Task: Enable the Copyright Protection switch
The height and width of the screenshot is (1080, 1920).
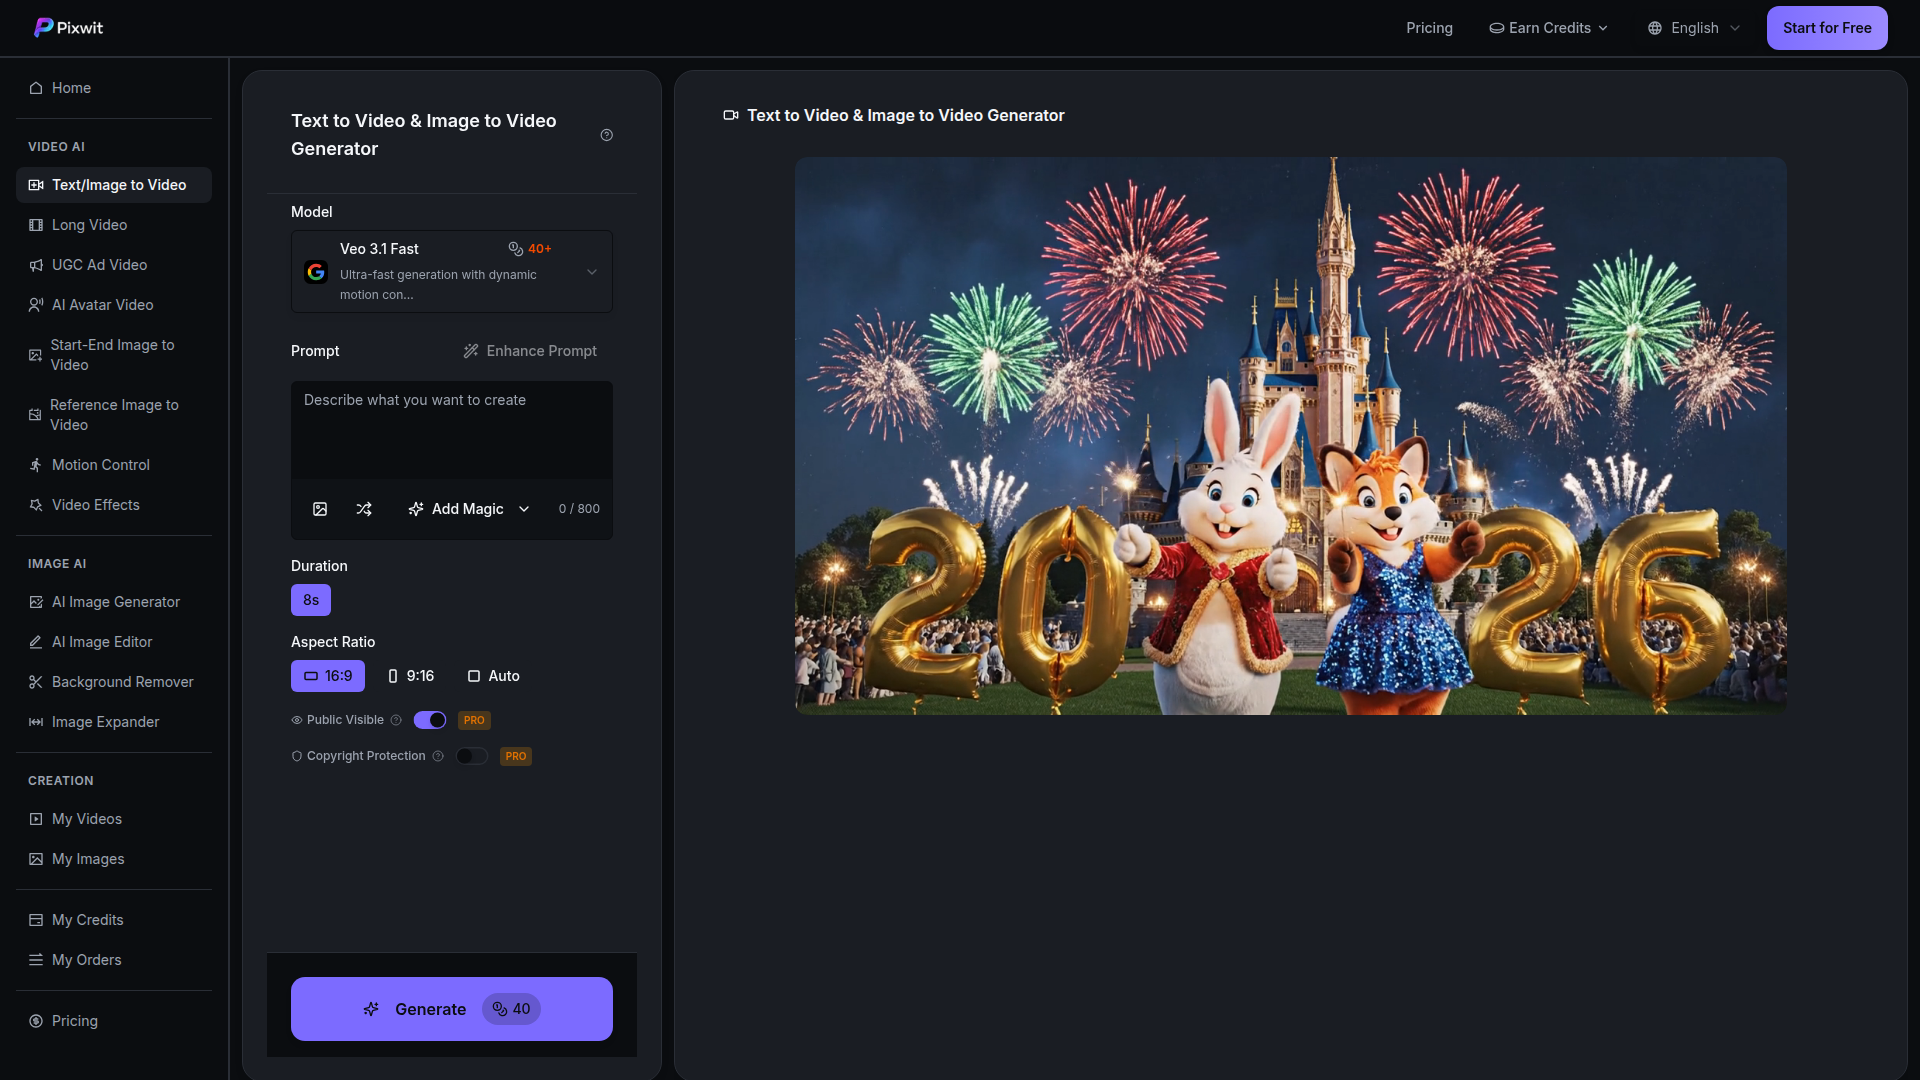Action: (x=472, y=756)
